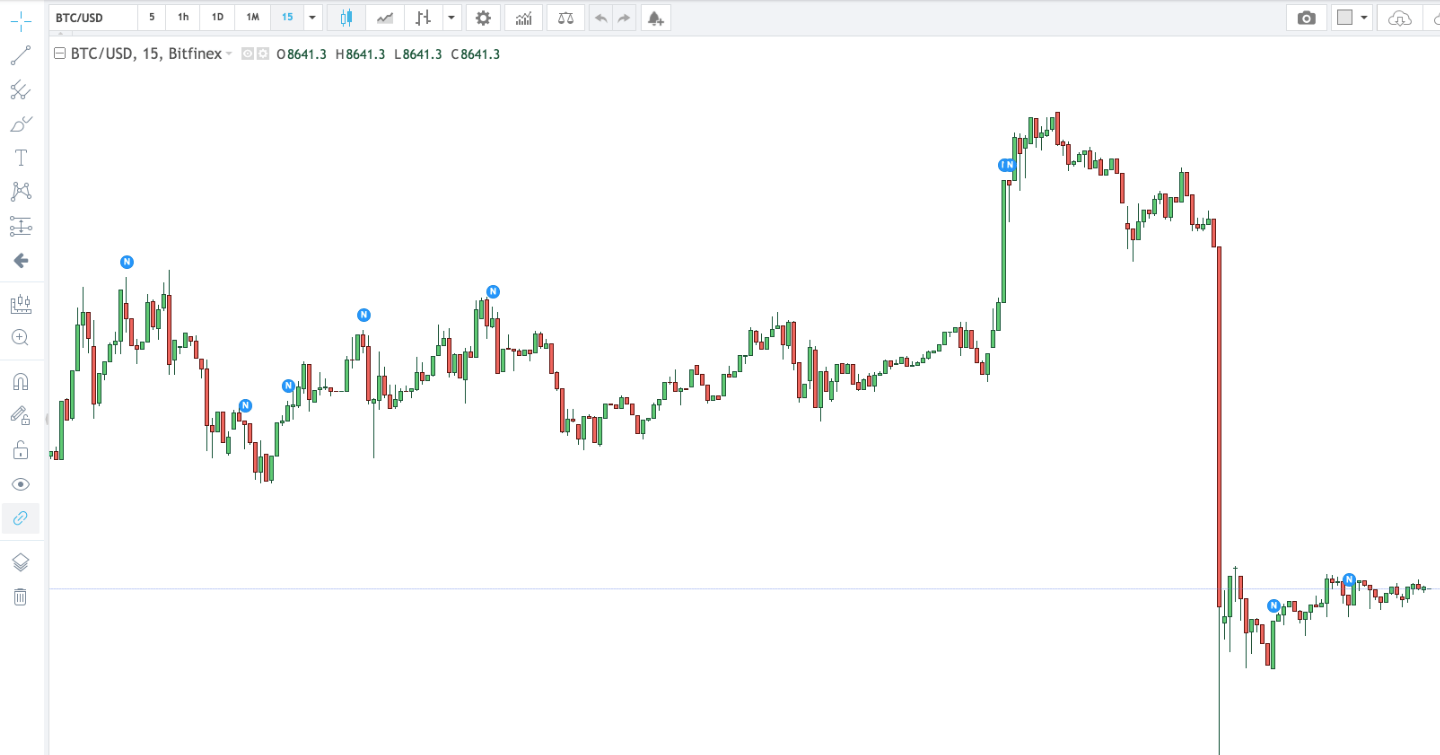Switch to the 5 minute interval

point(152,17)
